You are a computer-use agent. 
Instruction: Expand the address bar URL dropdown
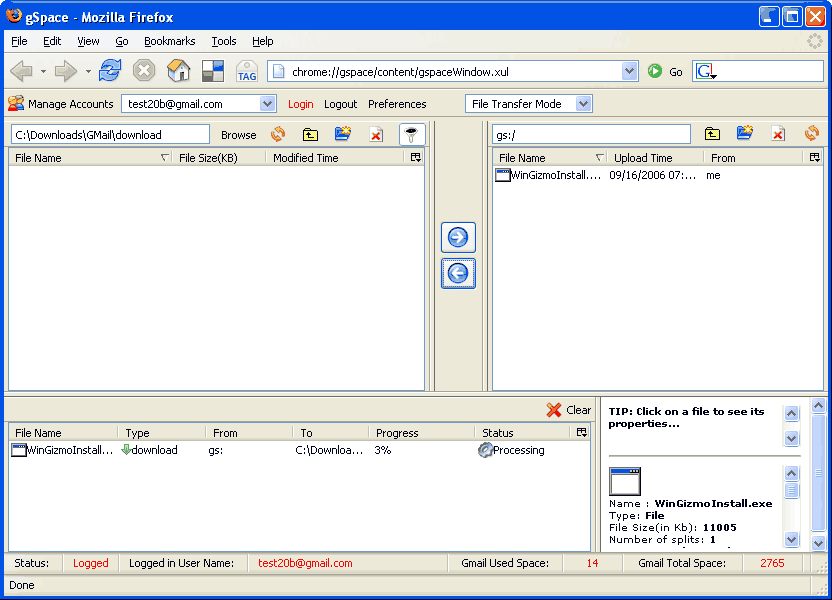point(629,71)
